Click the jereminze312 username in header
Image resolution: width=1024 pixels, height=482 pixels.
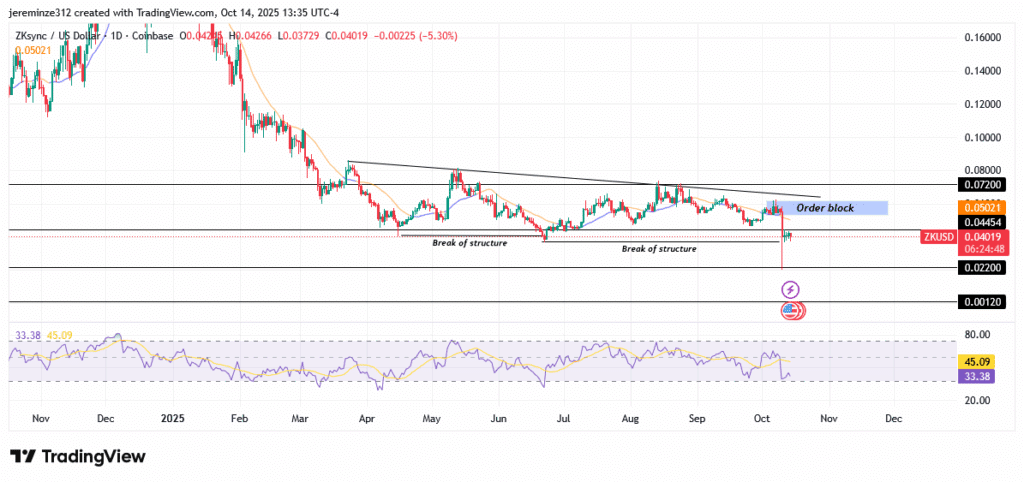point(39,12)
